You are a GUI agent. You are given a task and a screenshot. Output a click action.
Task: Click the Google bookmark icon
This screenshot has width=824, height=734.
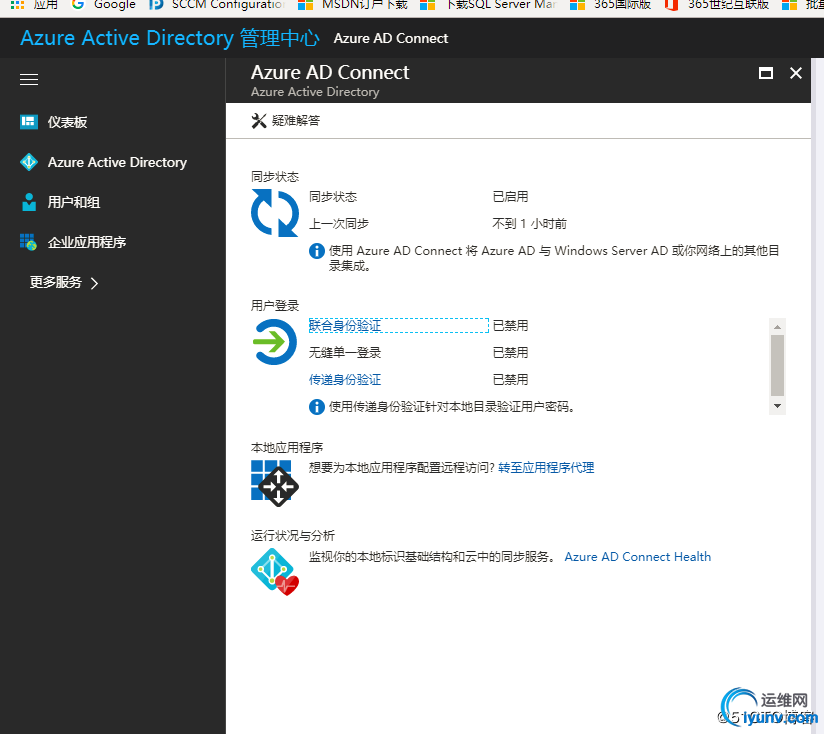78,5
